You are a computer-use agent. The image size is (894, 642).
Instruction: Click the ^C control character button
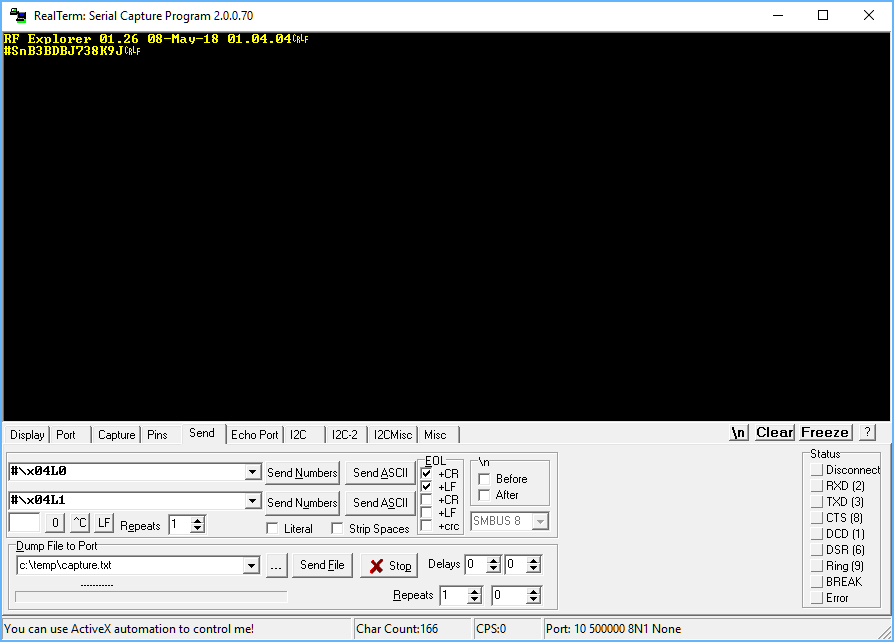click(x=78, y=521)
